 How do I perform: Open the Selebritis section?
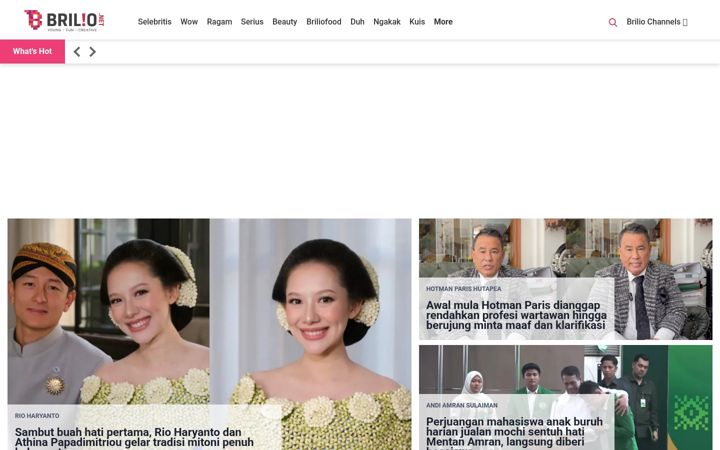(x=154, y=22)
